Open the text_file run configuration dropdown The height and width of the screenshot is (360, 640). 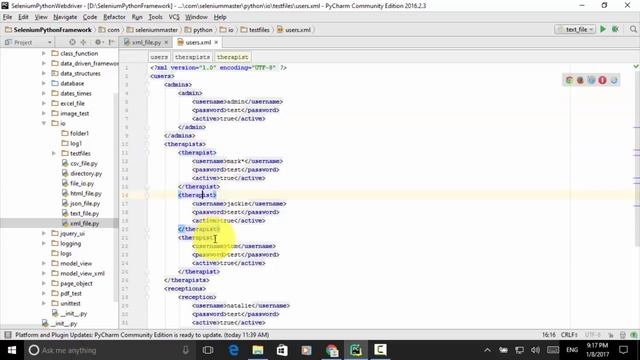575,29
